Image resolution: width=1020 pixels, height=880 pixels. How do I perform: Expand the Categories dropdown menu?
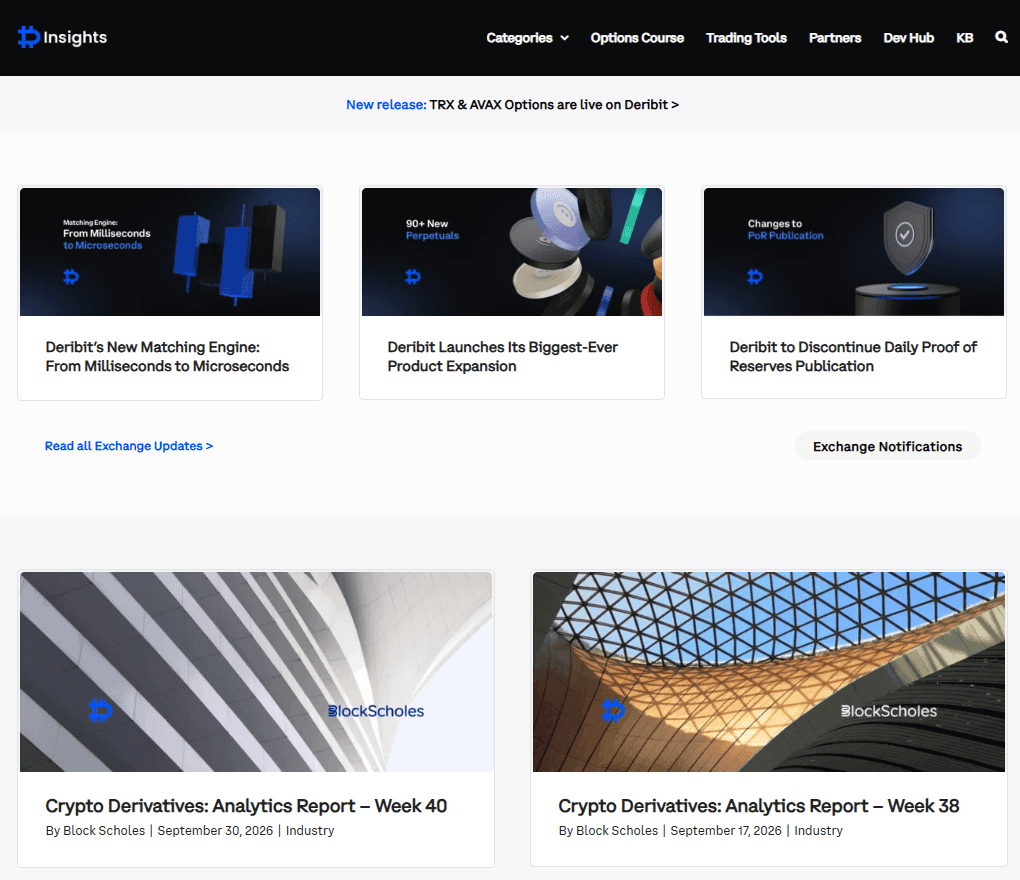(x=528, y=38)
